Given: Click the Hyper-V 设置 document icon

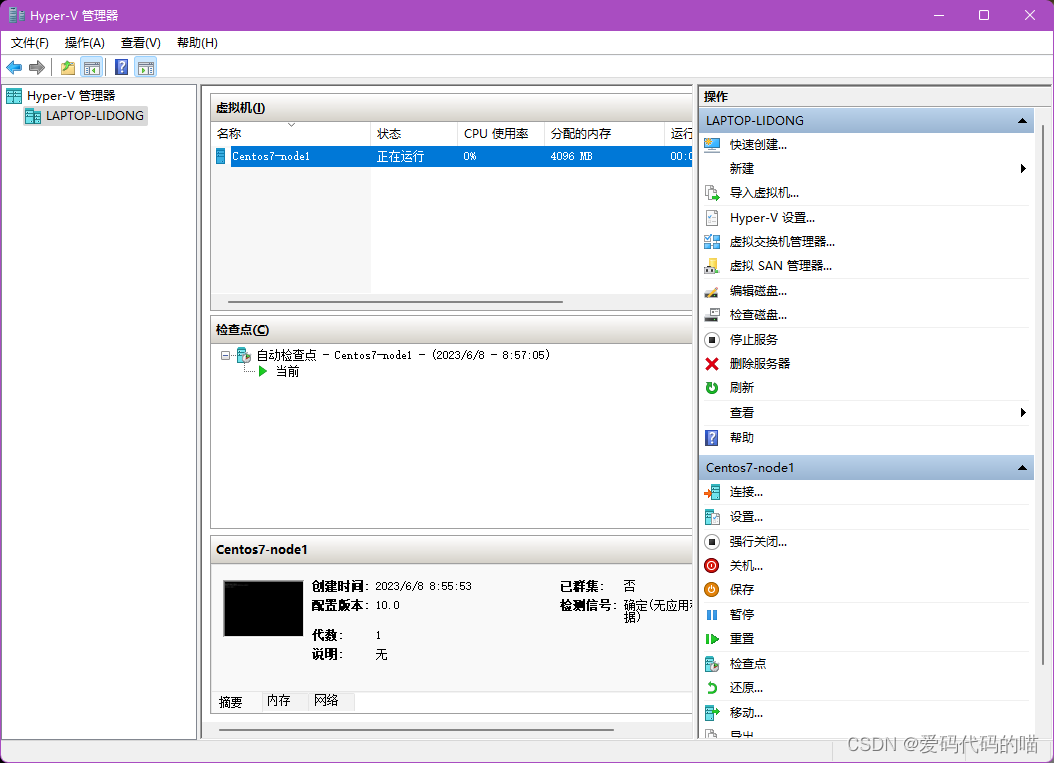Looking at the screenshot, I should [x=712, y=218].
